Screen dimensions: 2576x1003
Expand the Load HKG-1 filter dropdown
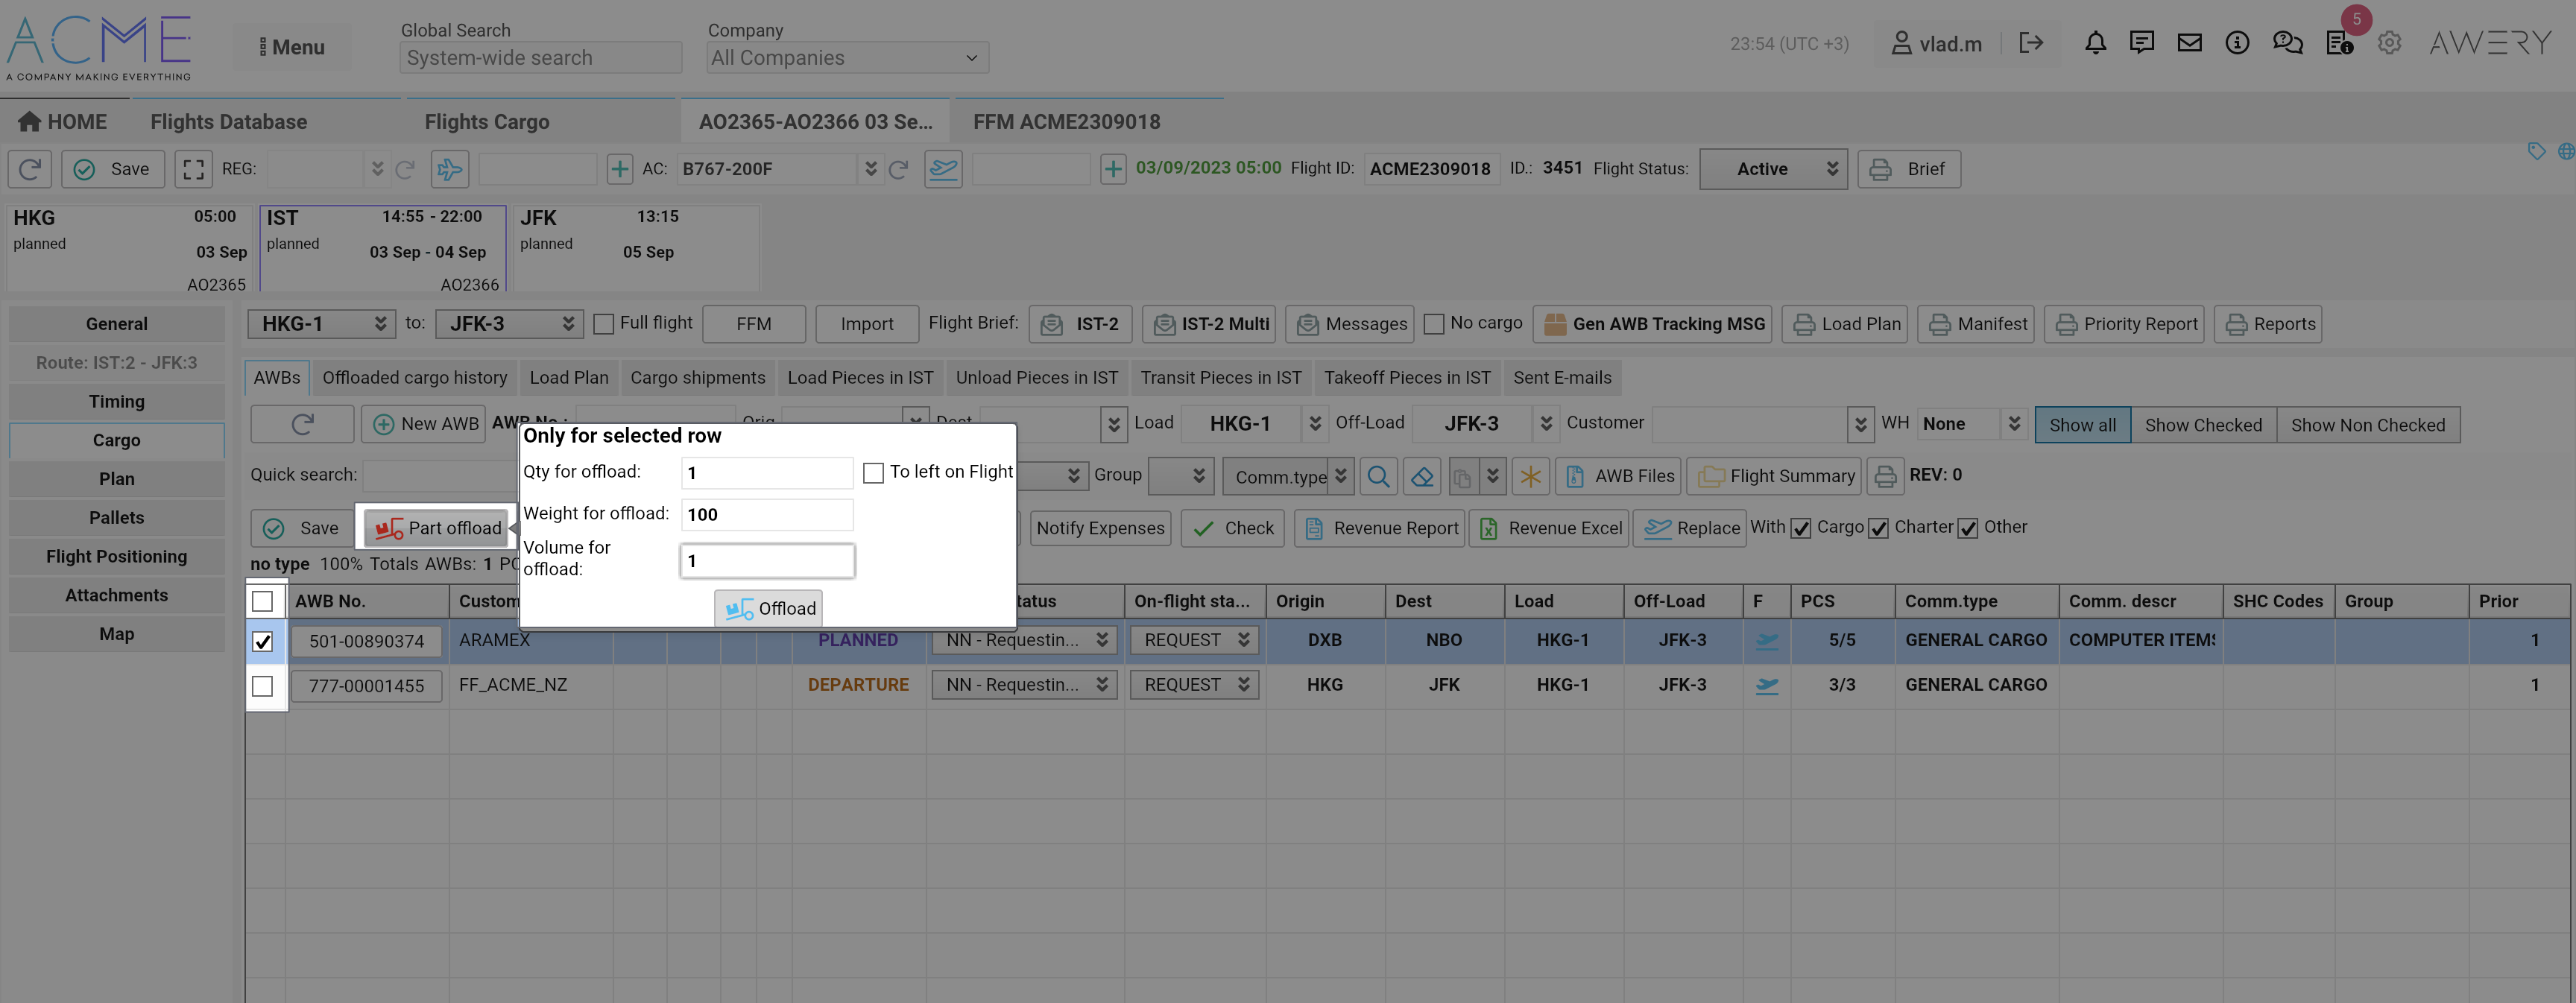[1315, 424]
